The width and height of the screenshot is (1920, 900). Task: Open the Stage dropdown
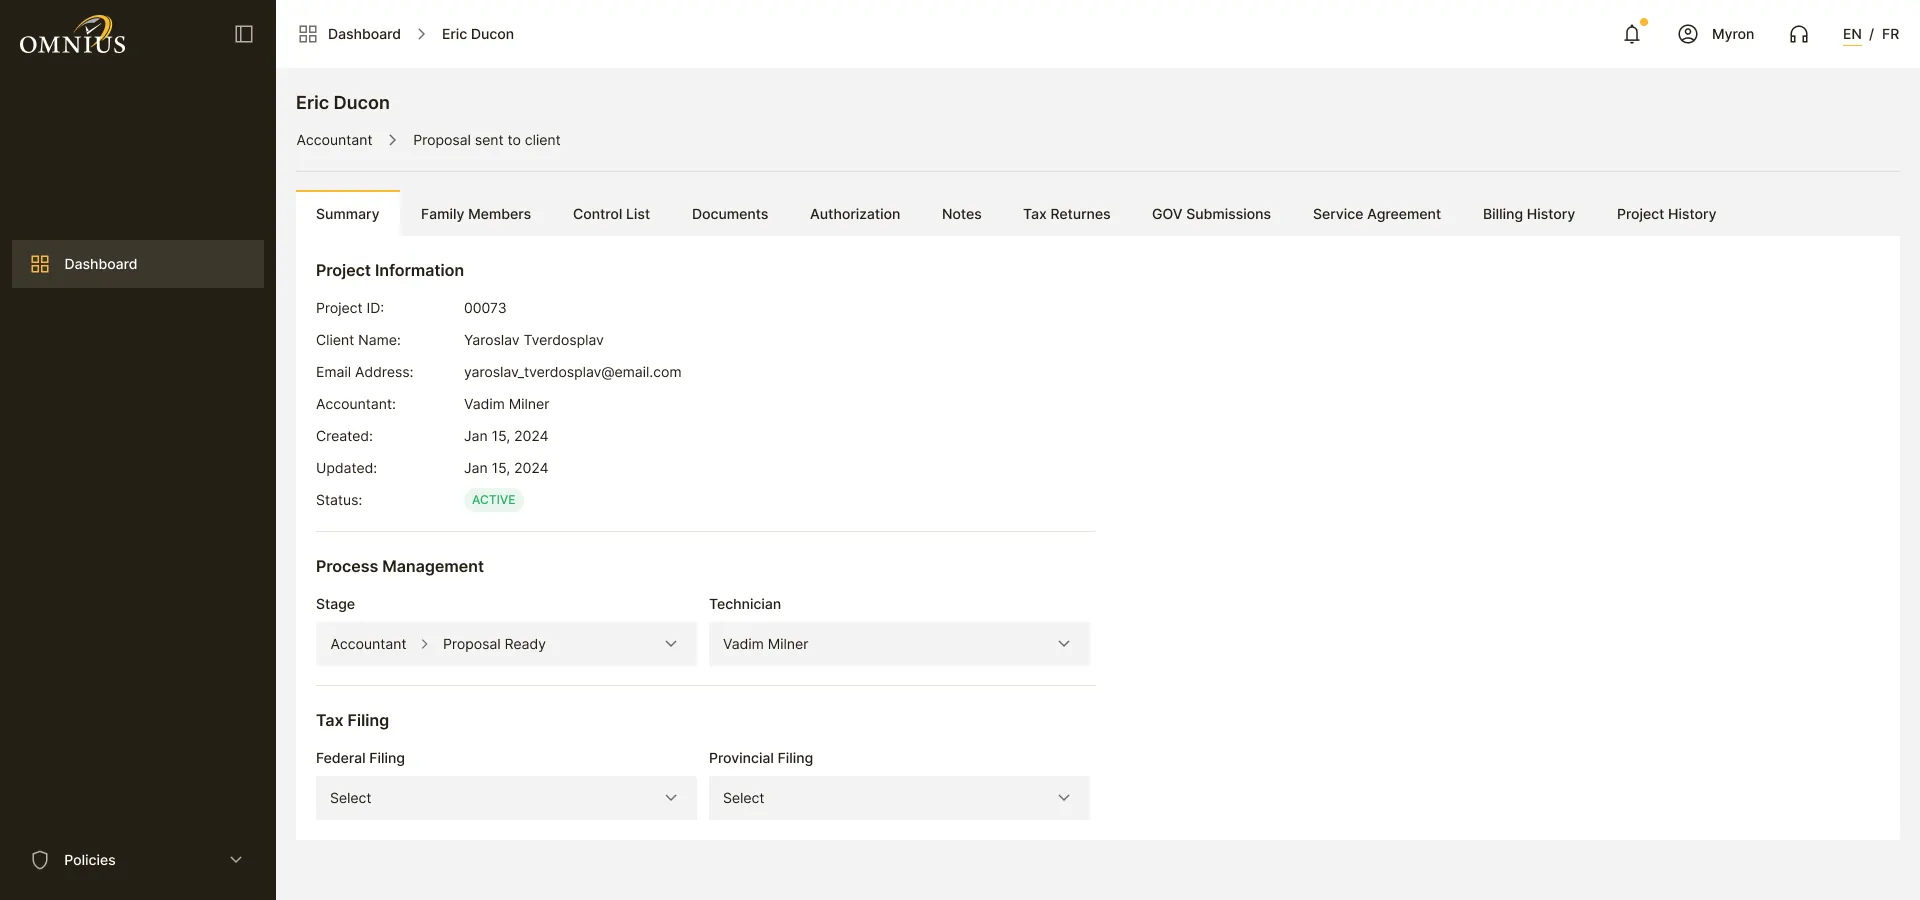click(x=506, y=644)
